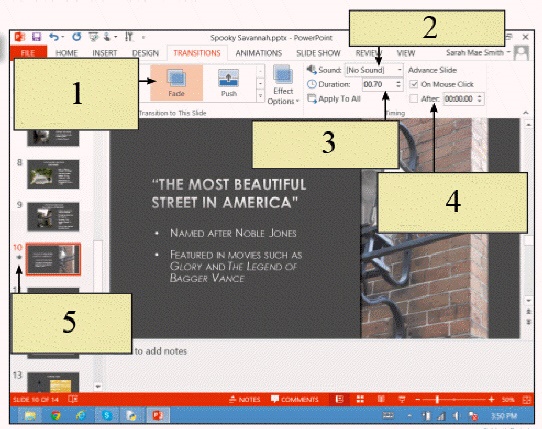The height and width of the screenshot is (429, 542).
Task: Switch to the INSERT tab
Action: point(104,53)
